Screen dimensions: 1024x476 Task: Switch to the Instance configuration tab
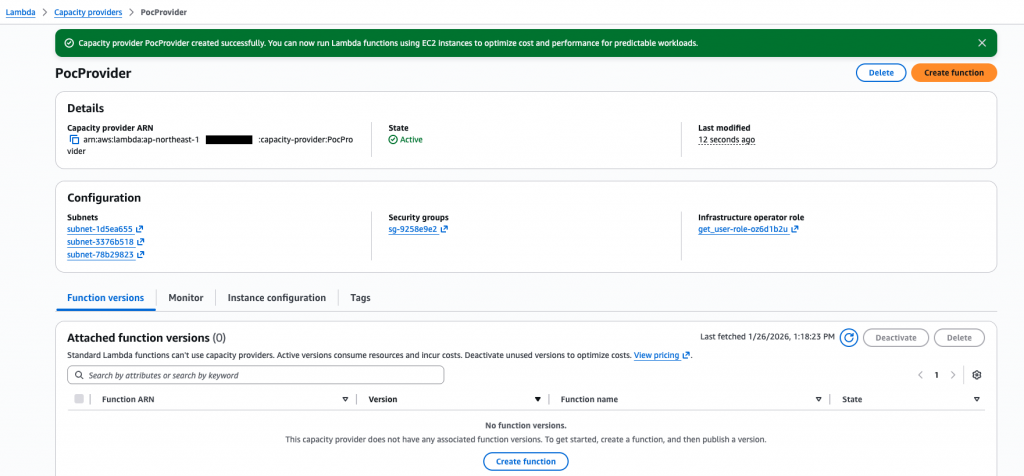click(x=276, y=298)
